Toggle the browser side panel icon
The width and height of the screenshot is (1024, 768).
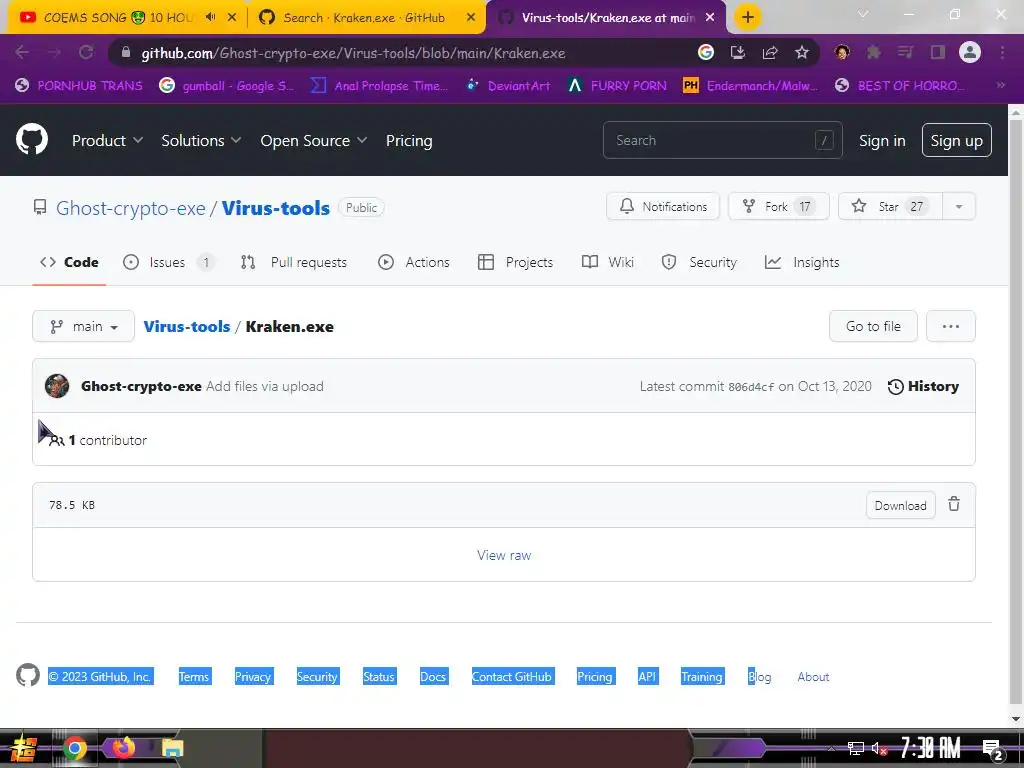(x=938, y=52)
